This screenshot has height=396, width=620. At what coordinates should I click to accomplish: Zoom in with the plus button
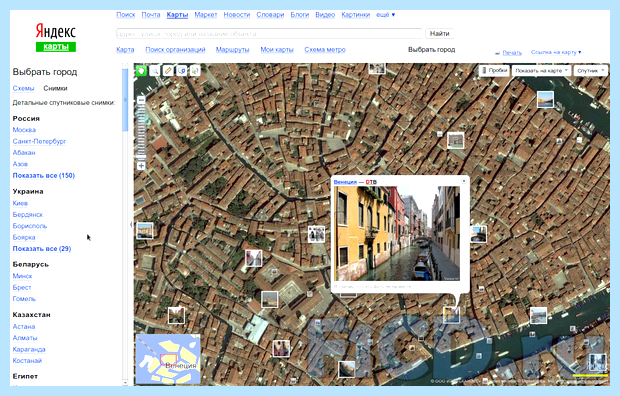click(141, 166)
